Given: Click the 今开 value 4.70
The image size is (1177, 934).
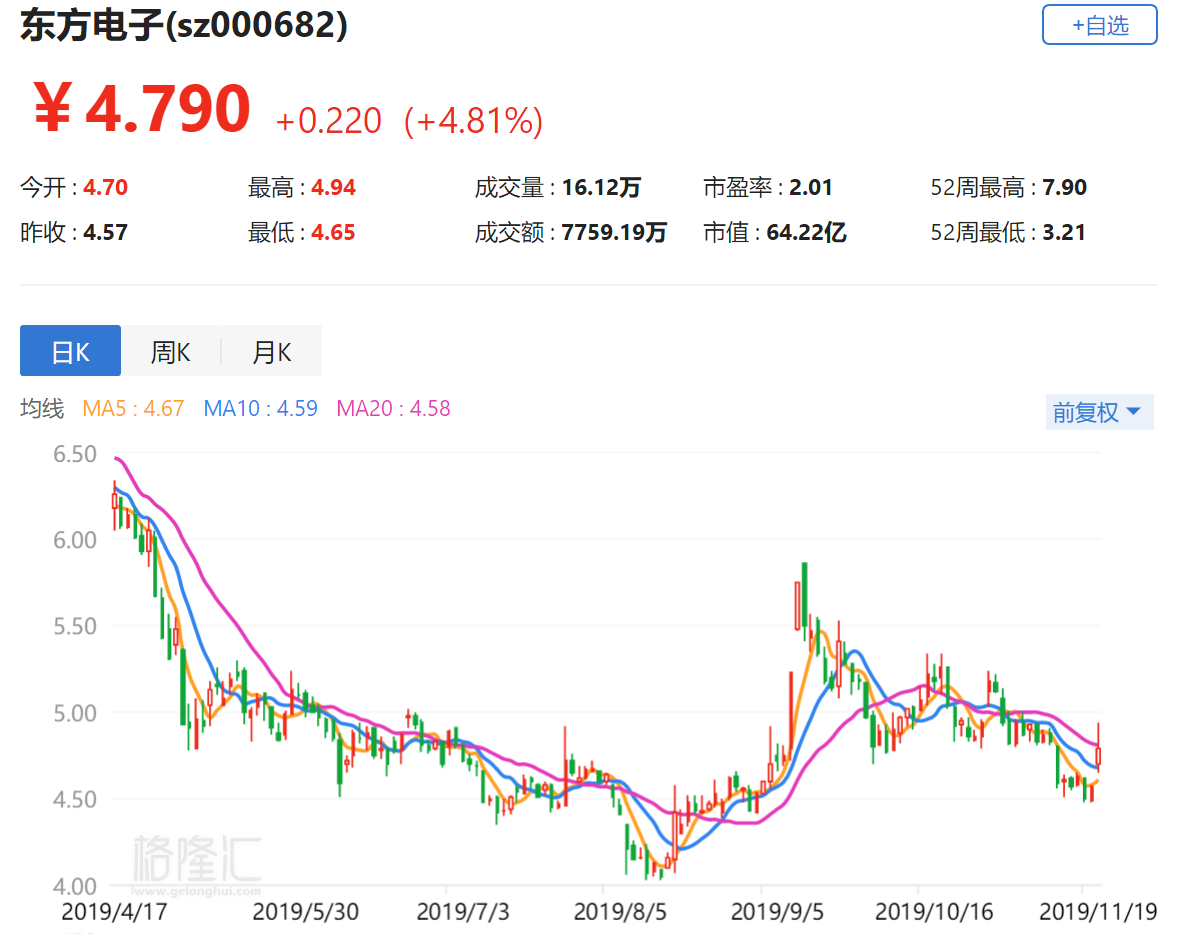Looking at the screenshot, I should [x=105, y=187].
